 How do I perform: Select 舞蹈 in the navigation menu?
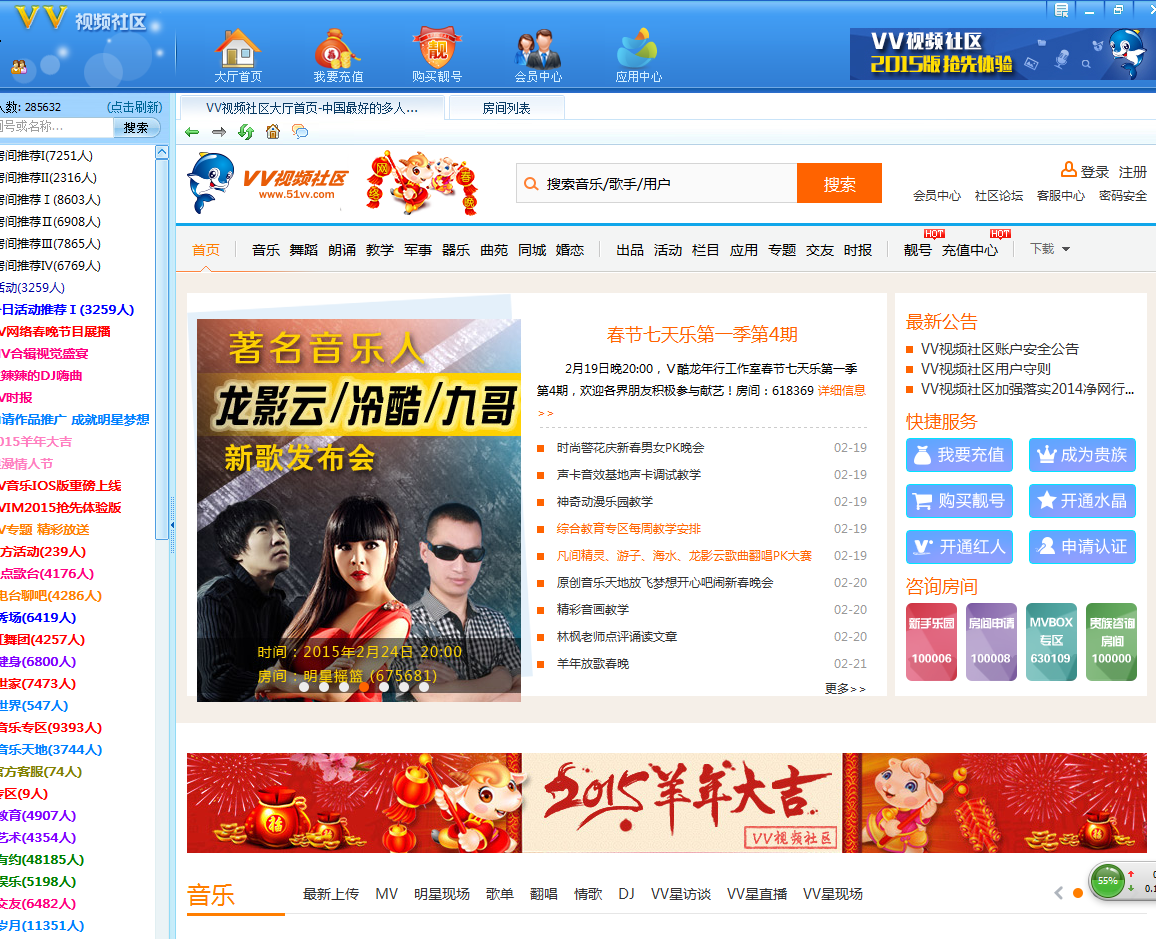pos(304,250)
